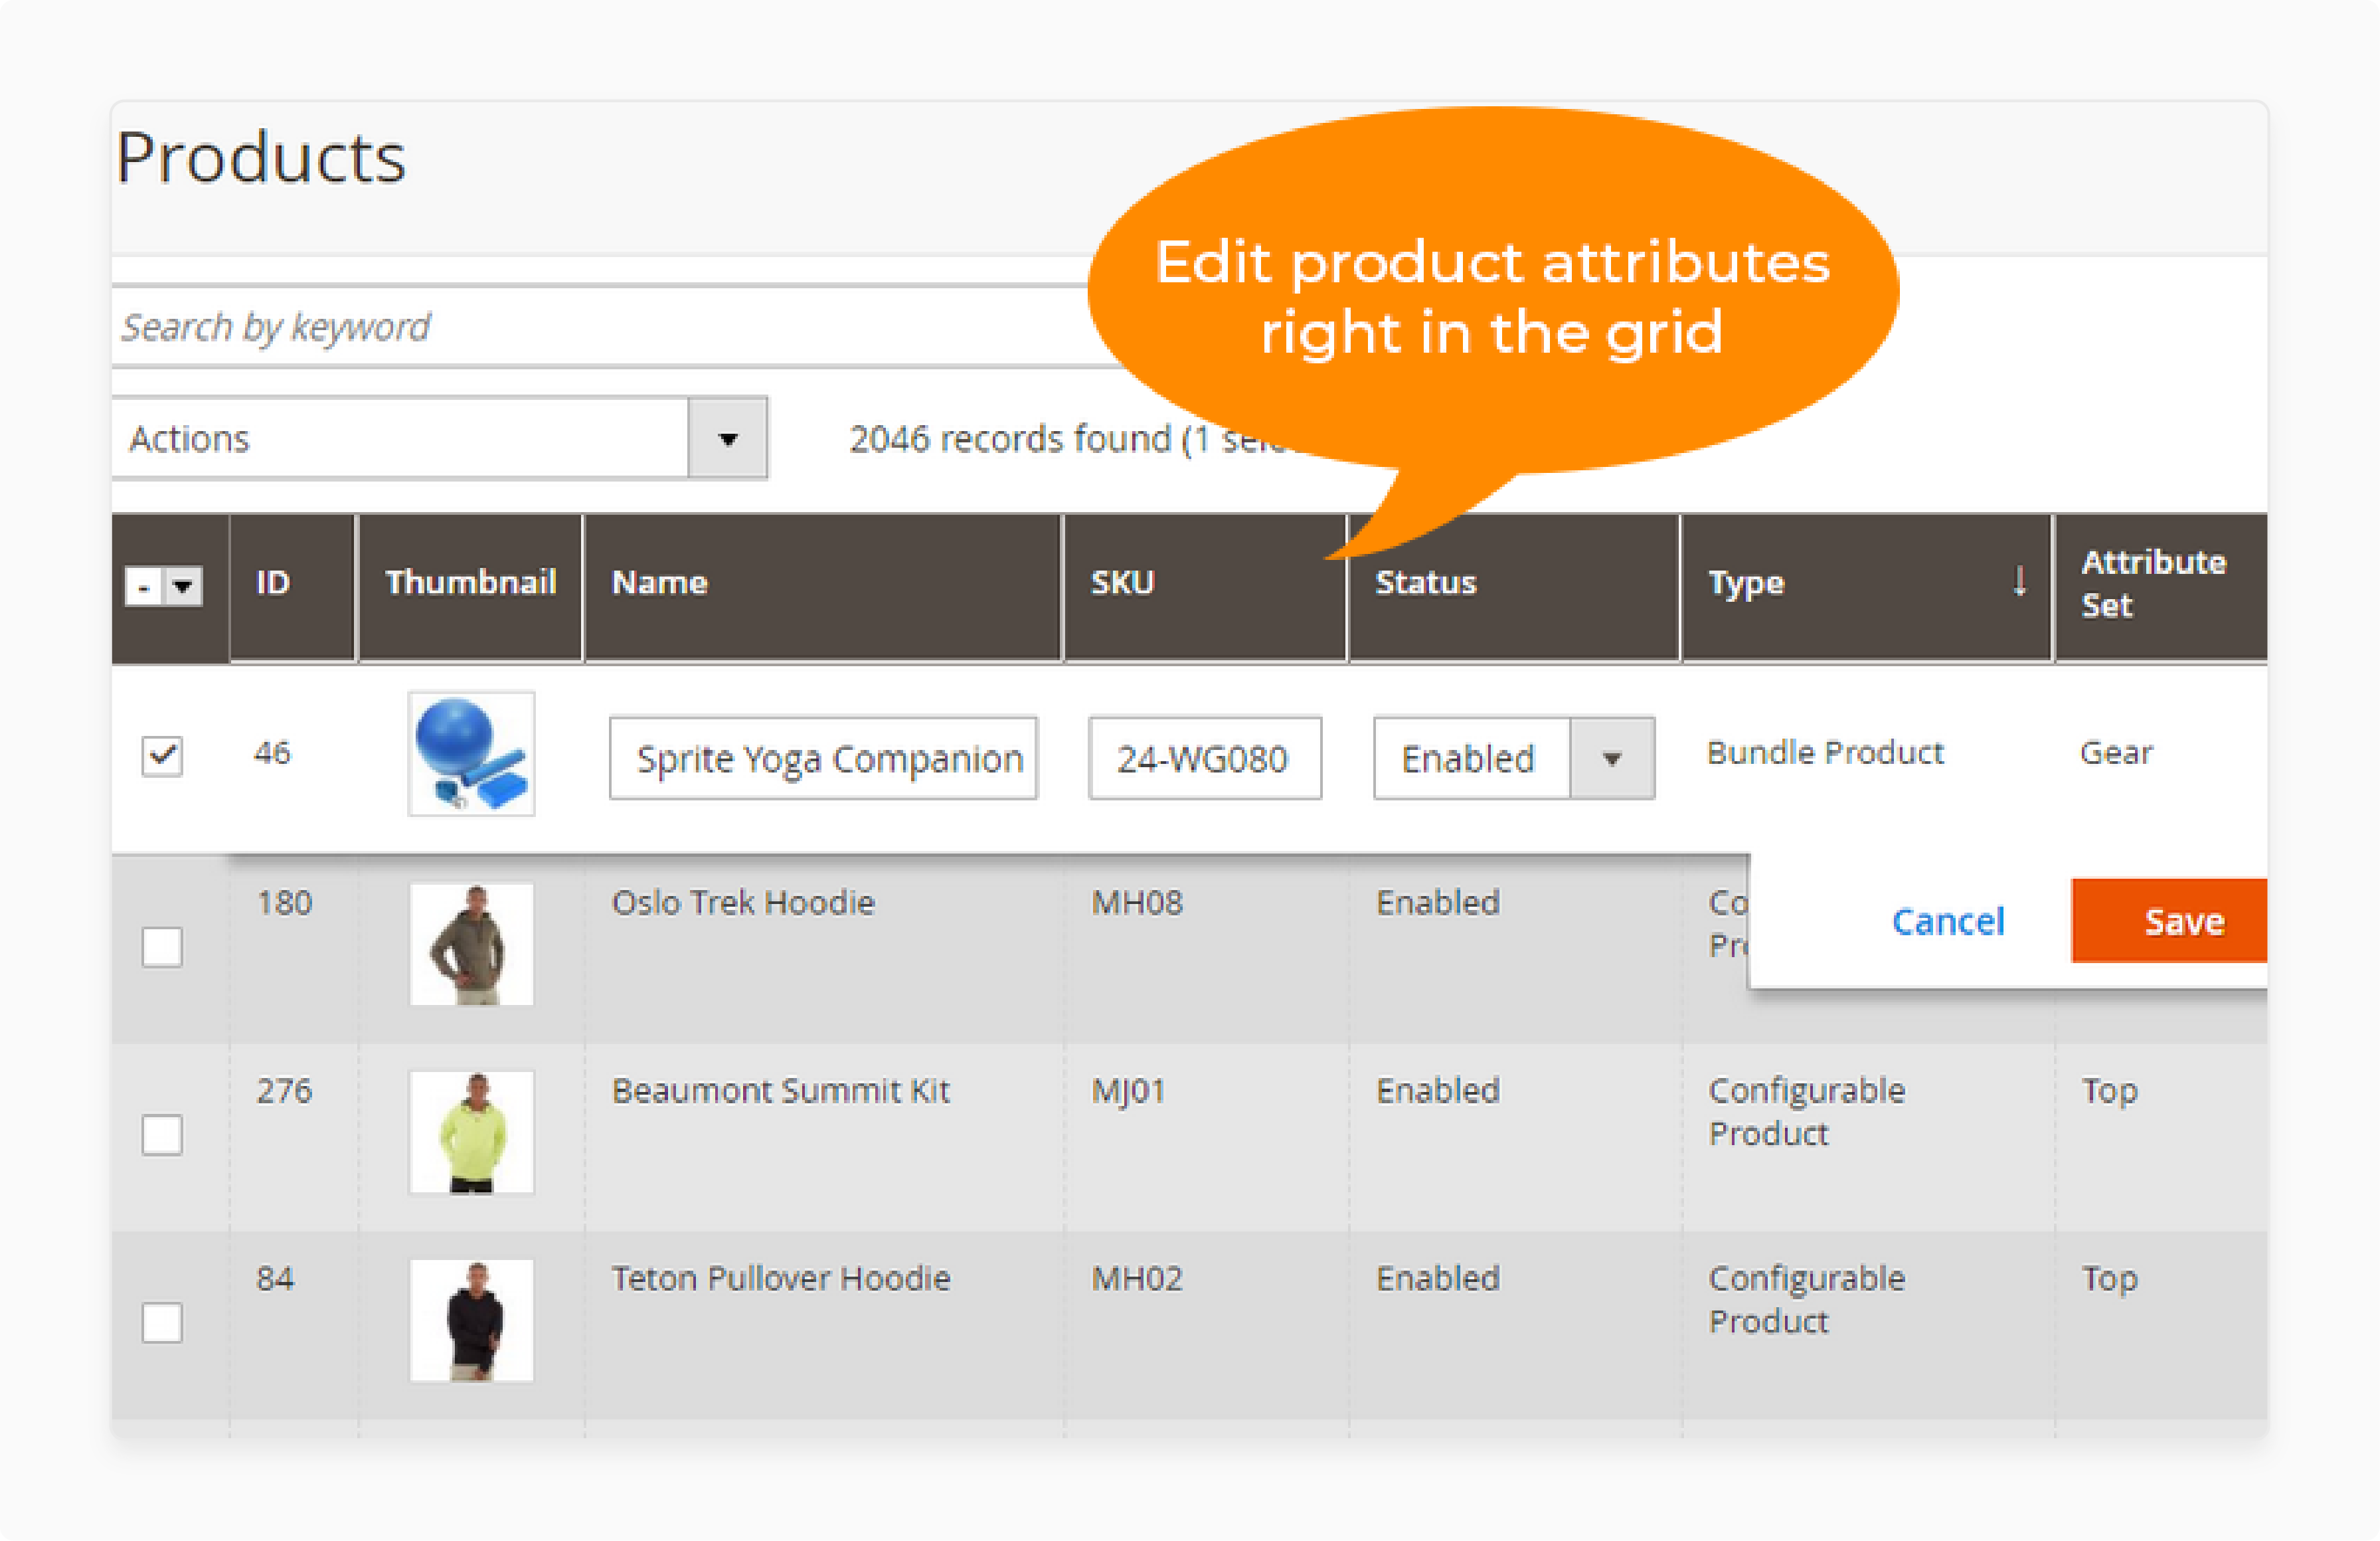Uncheck the checkbox for product ID 46
This screenshot has height=1541, width=2380.
tap(162, 755)
